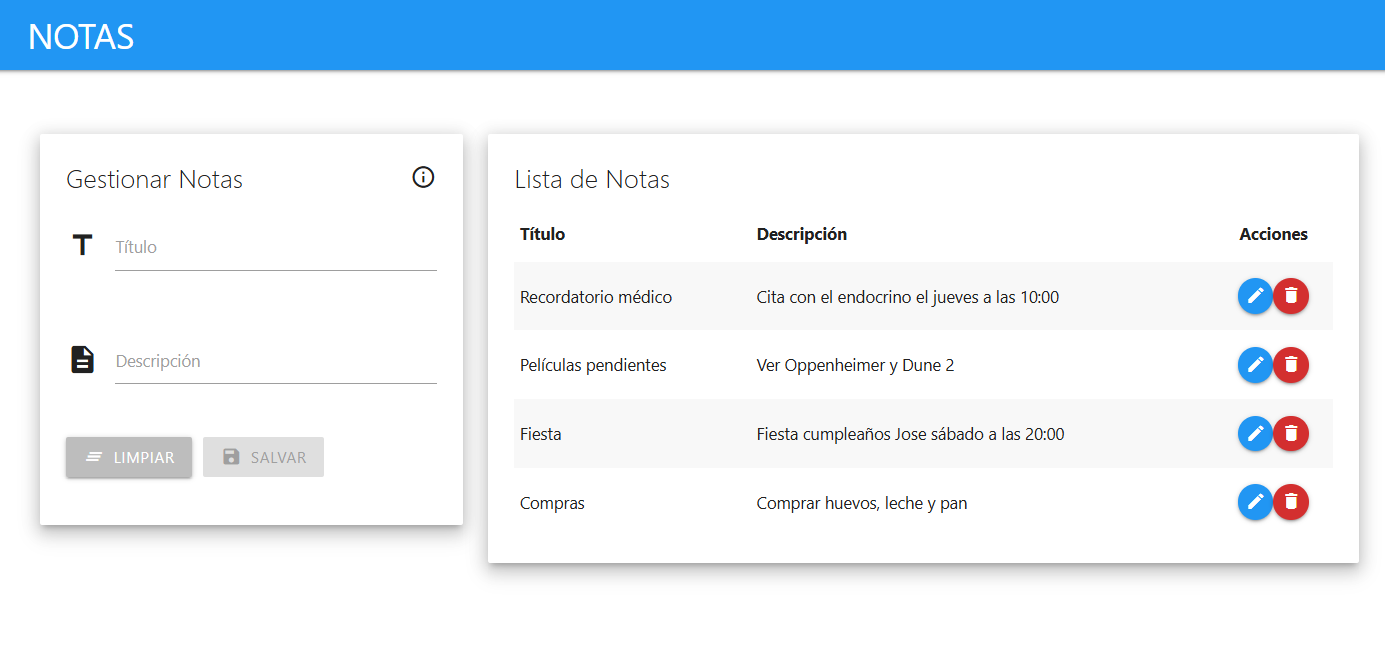Delete the 'Compras' note
Viewport: 1385px width, 672px height.
(x=1291, y=502)
